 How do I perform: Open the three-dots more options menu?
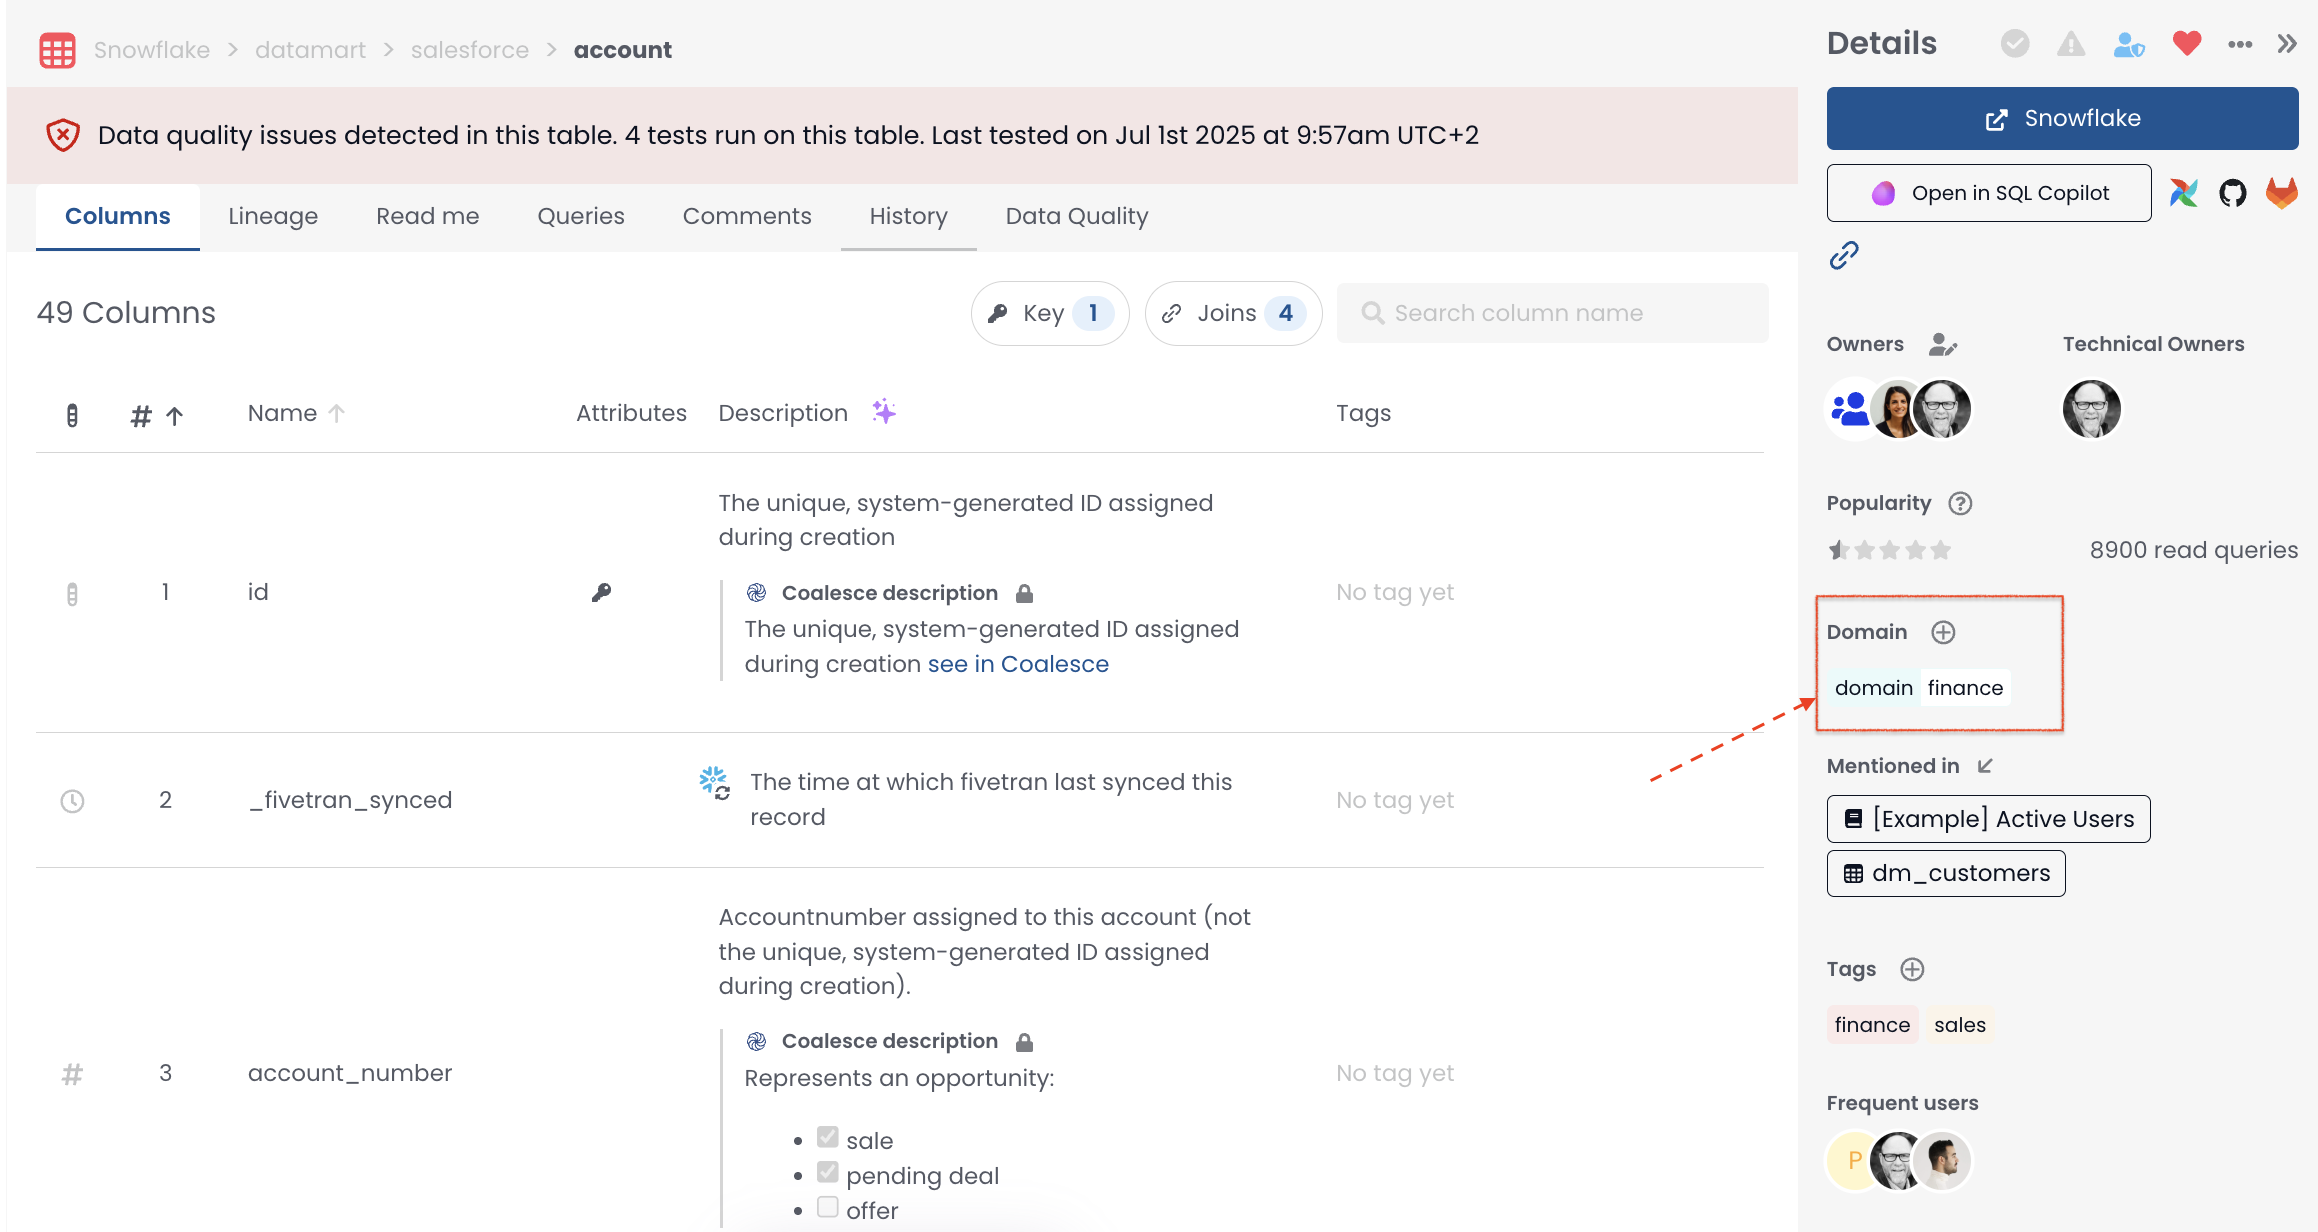point(2240,44)
